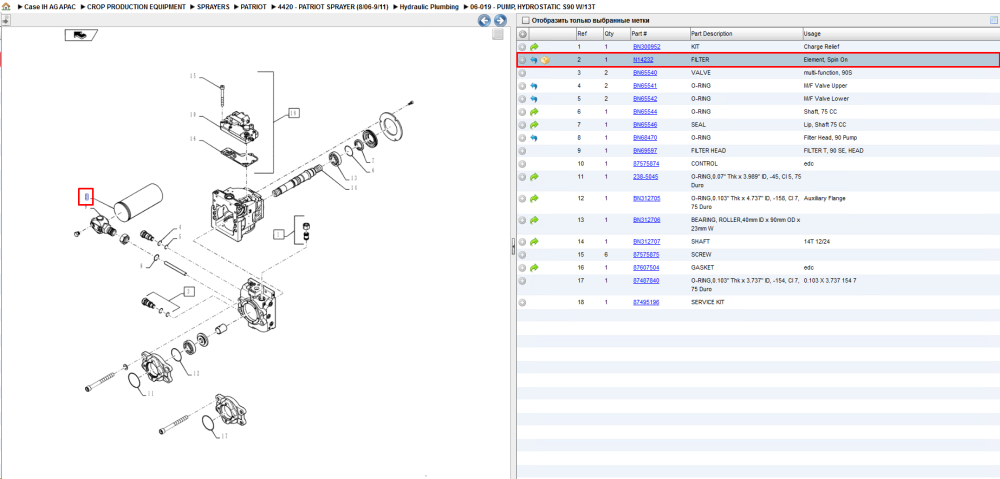Screen dimensions: 1000x479
Task: Select 'multi-function, 90S' usage cell
Action: (x=827, y=73)
